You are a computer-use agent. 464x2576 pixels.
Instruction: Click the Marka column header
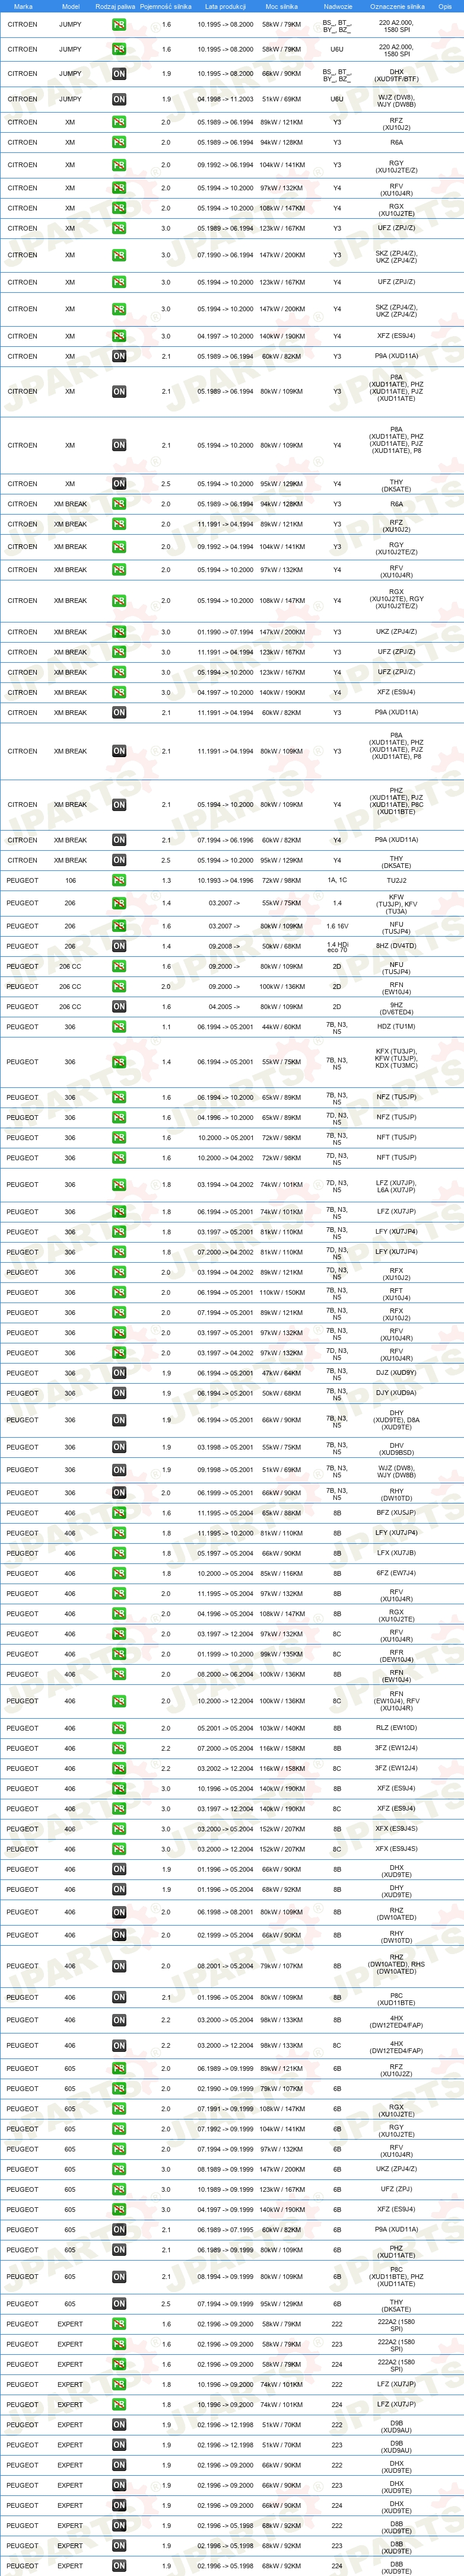[23, 6]
